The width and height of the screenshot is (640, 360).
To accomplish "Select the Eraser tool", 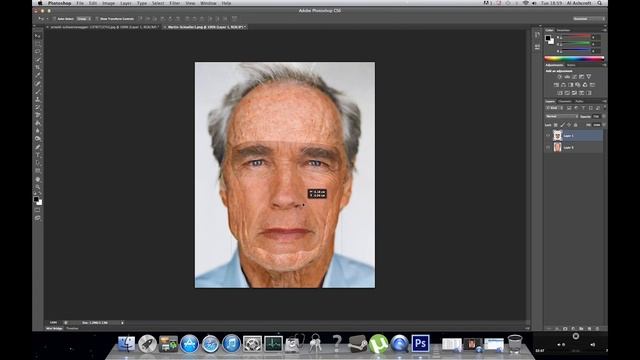I will click(x=38, y=115).
